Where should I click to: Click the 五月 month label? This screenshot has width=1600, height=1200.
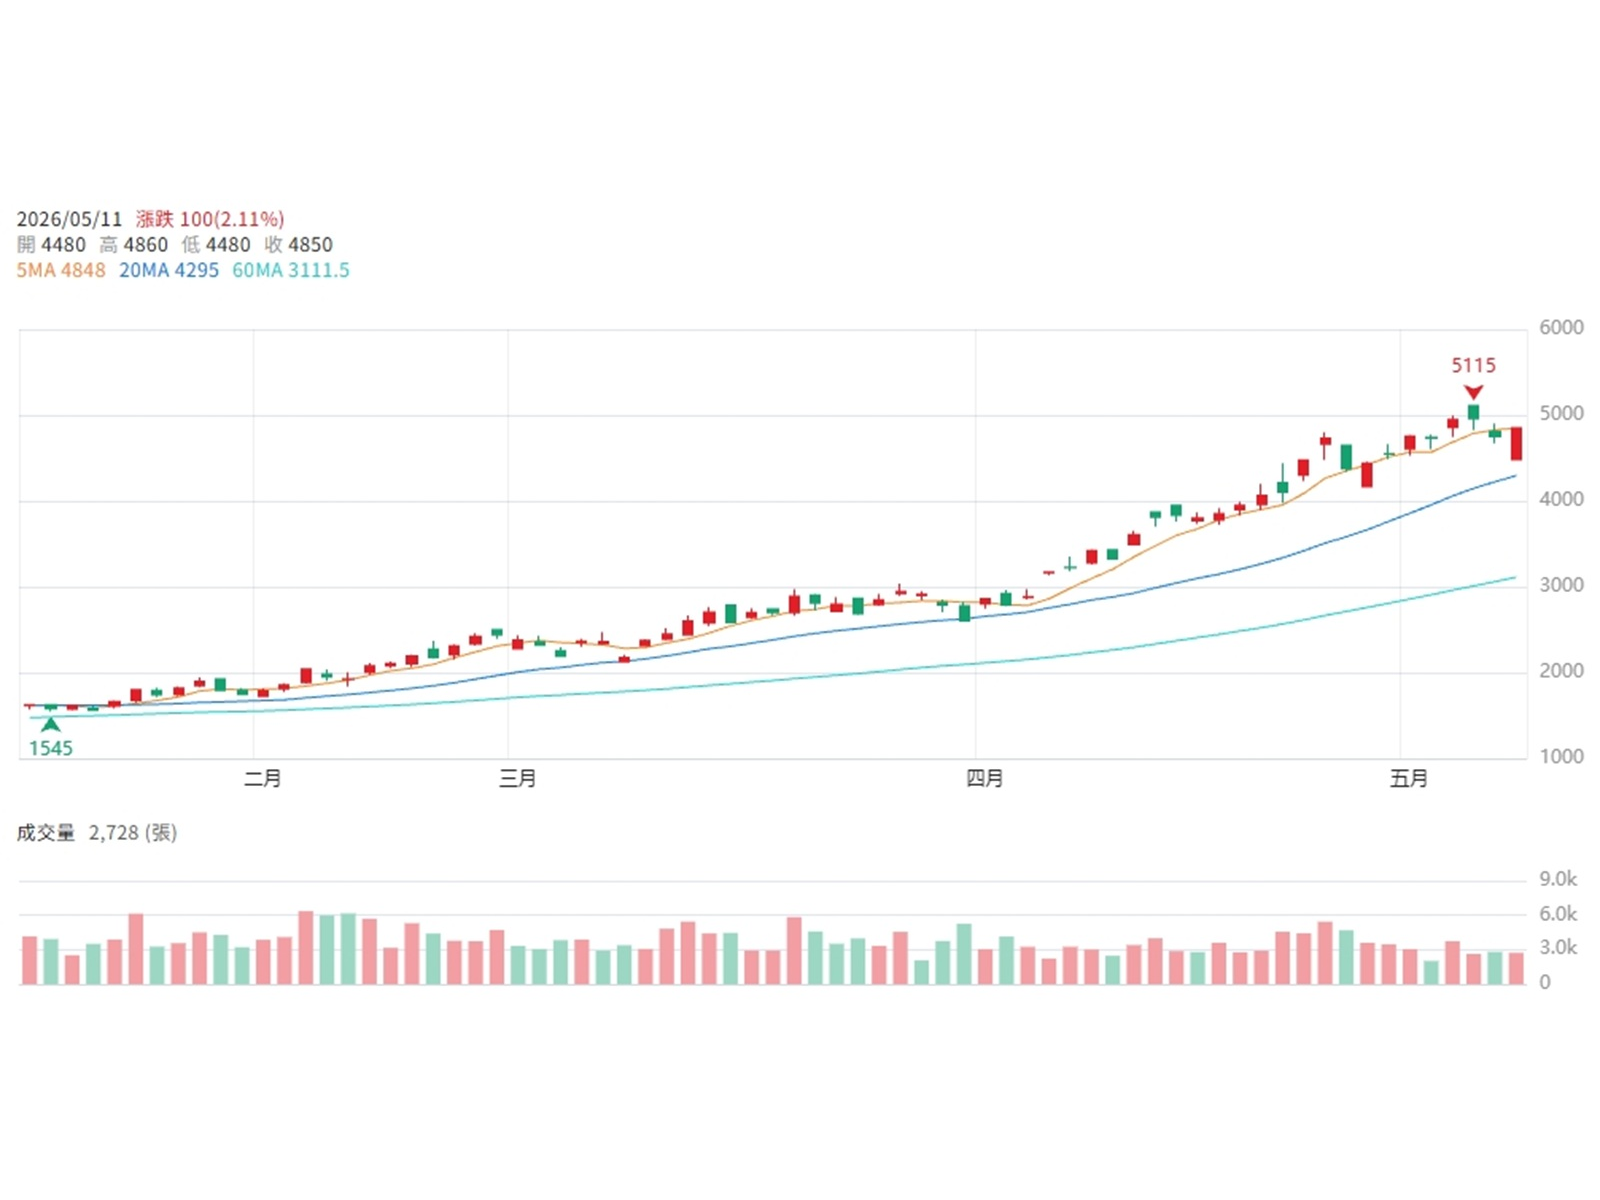[1409, 779]
